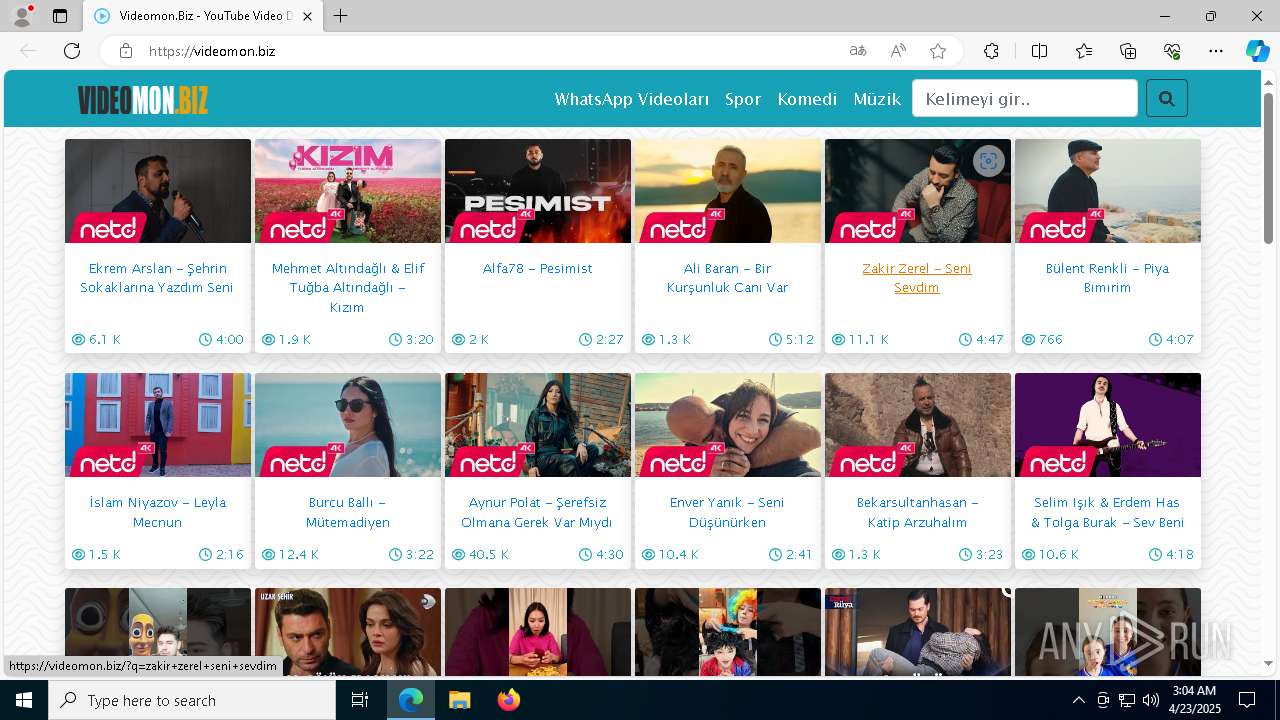Click the Selim Işık guitarist thumbnail
This screenshot has width=1280, height=720.
(x=1108, y=425)
